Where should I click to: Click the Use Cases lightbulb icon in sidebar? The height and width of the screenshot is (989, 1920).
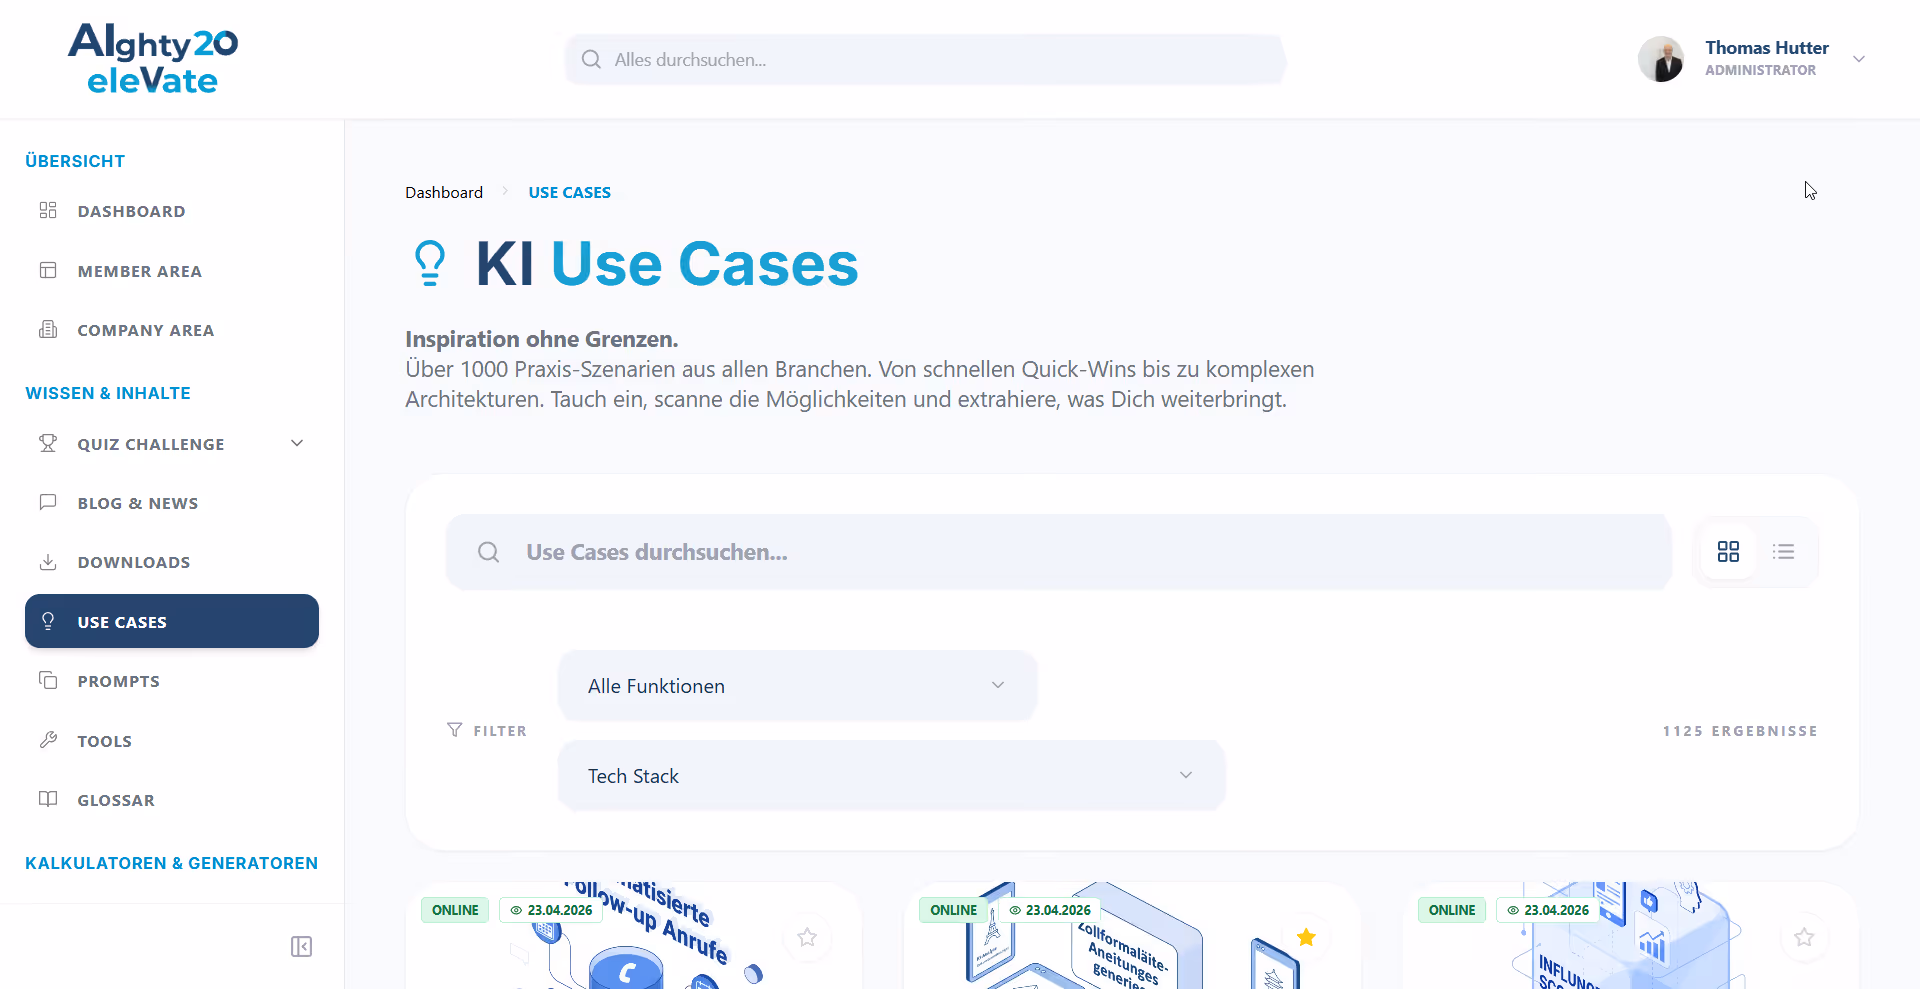[48, 621]
